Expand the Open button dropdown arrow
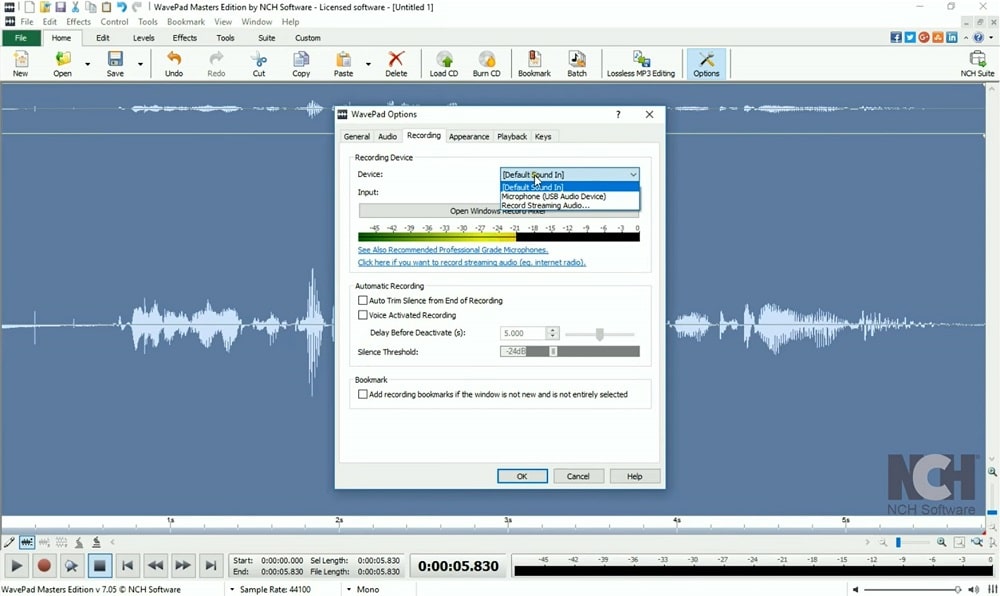This screenshot has width=1000, height=596. click(88, 64)
